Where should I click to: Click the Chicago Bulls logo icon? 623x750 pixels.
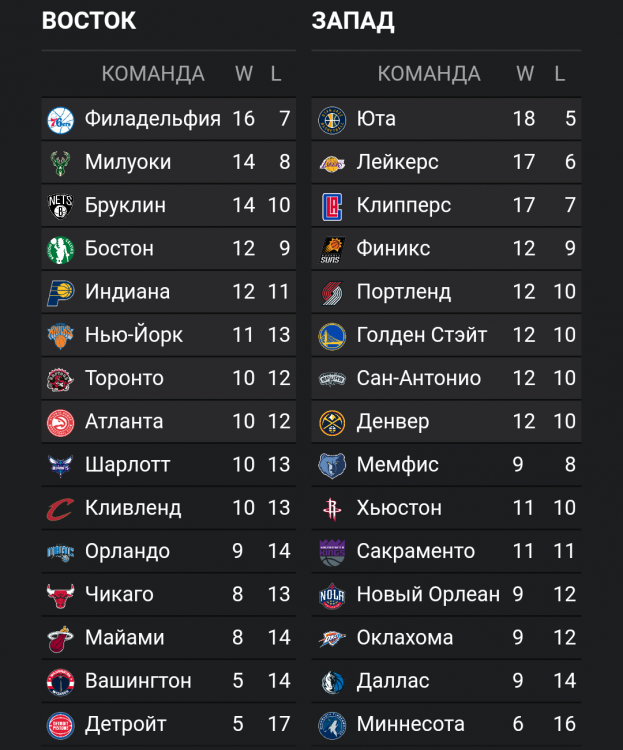tap(61, 595)
